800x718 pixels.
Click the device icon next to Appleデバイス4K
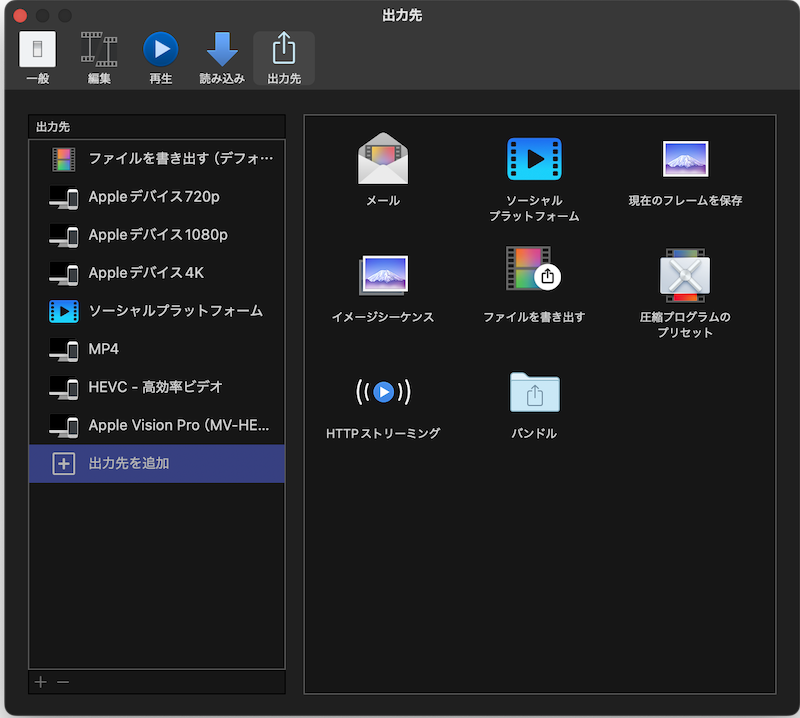[x=64, y=274]
